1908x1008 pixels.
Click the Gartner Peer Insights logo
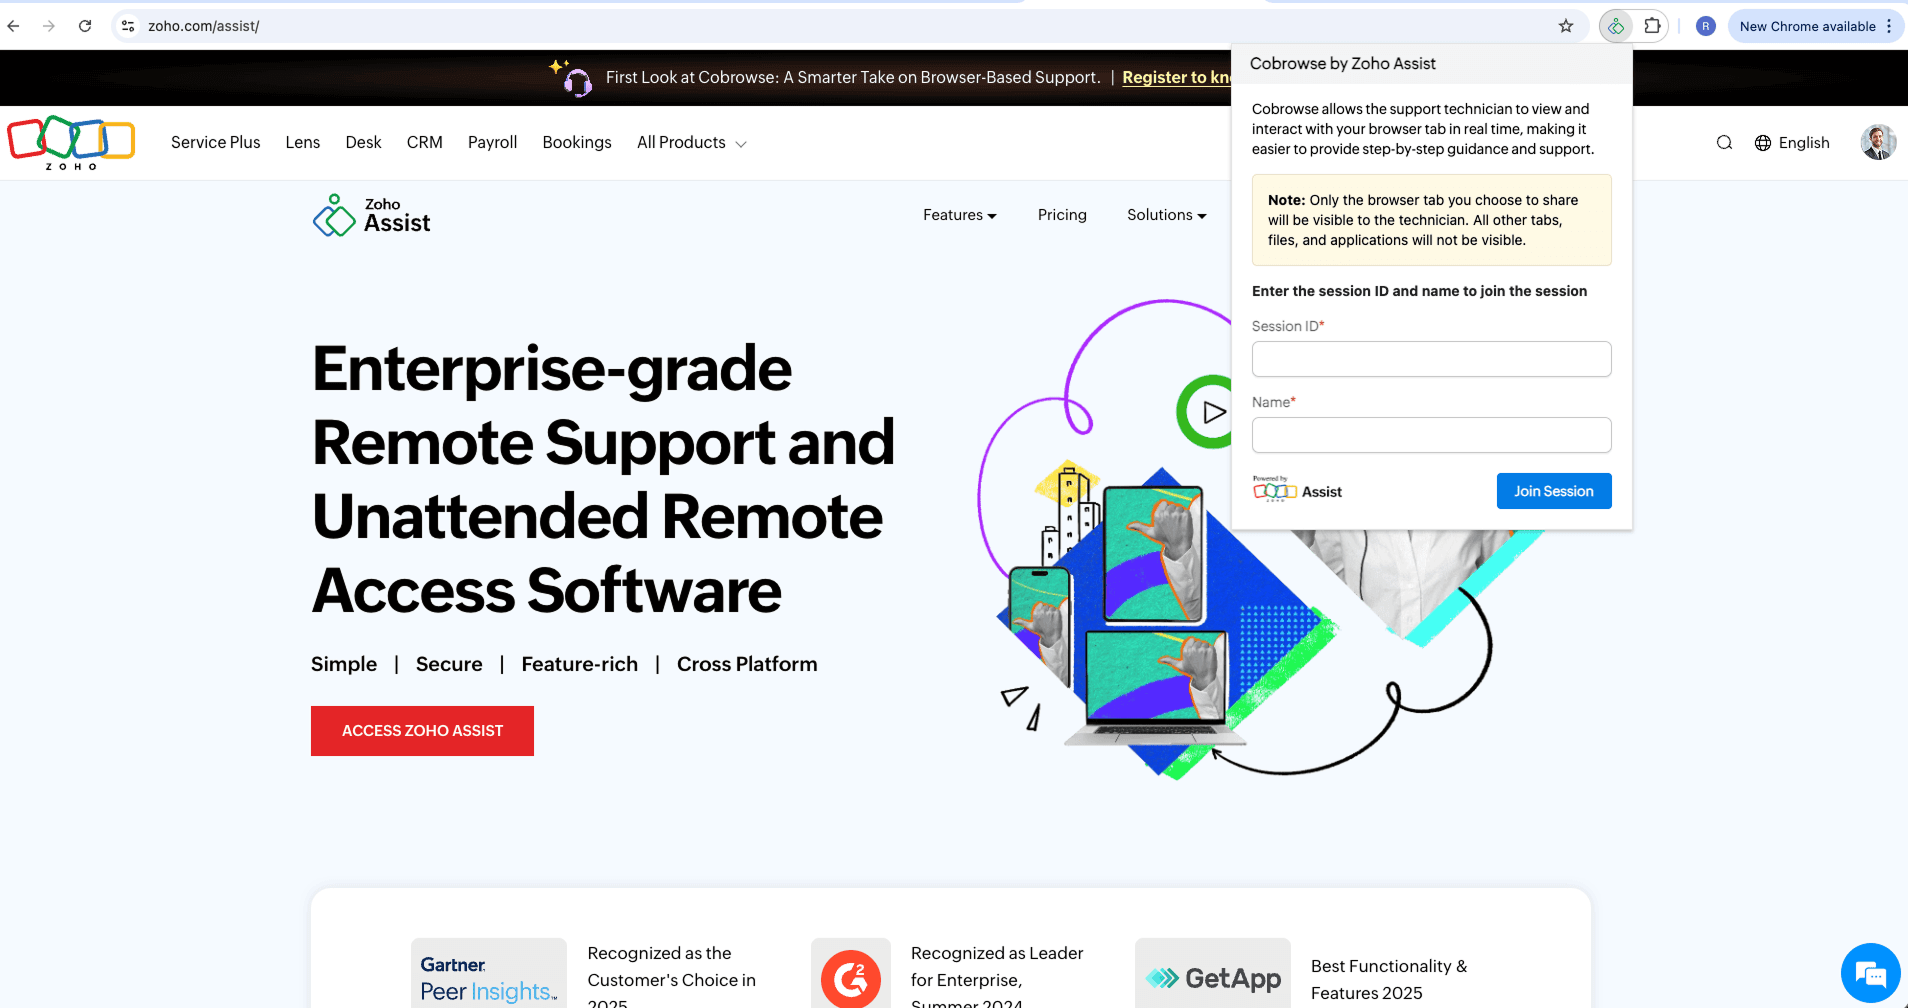[x=488, y=973]
